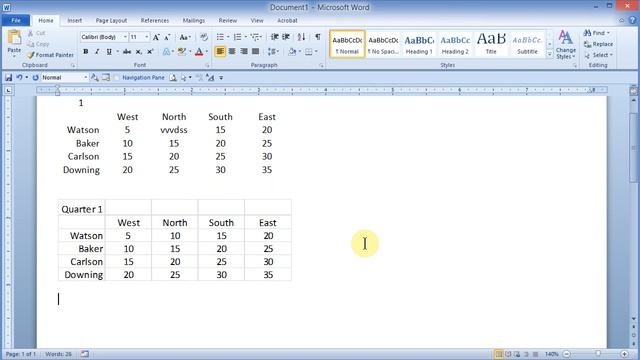The width and height of the screenshot is (640, 360).
Task: Click the zoom slider handle
Action: pyautogui.click(x=598, y=354)
